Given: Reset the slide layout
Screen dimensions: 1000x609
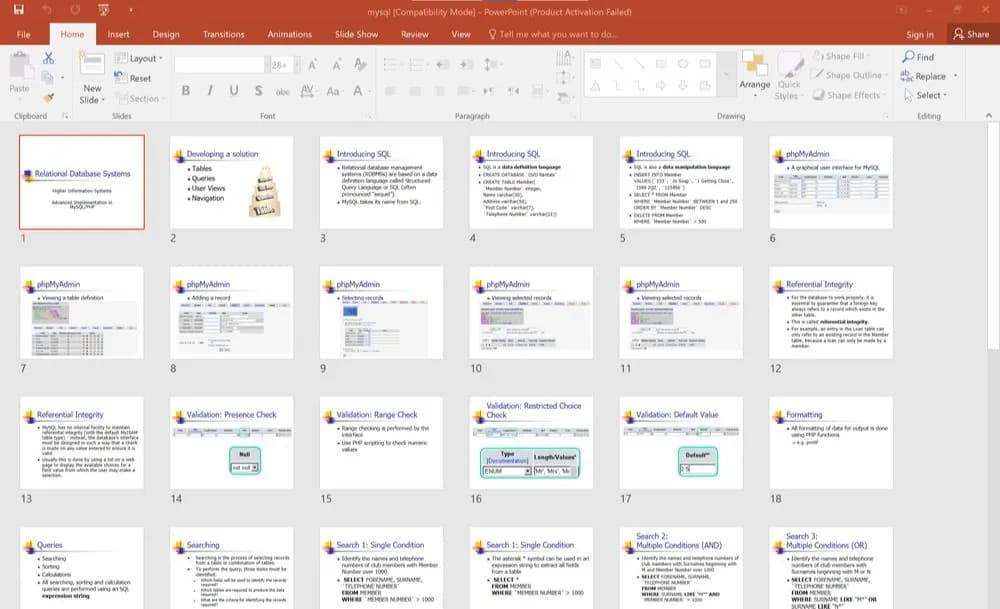Looking at the screenshot, I should pyautogui.click(x=133, y=78).
